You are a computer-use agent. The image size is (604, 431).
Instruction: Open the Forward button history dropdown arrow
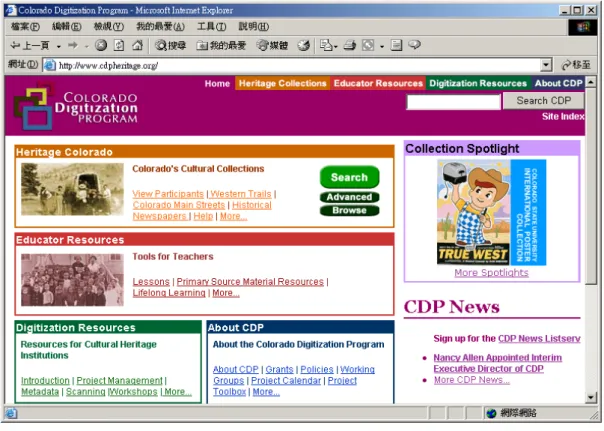click(x=86, y=46)
